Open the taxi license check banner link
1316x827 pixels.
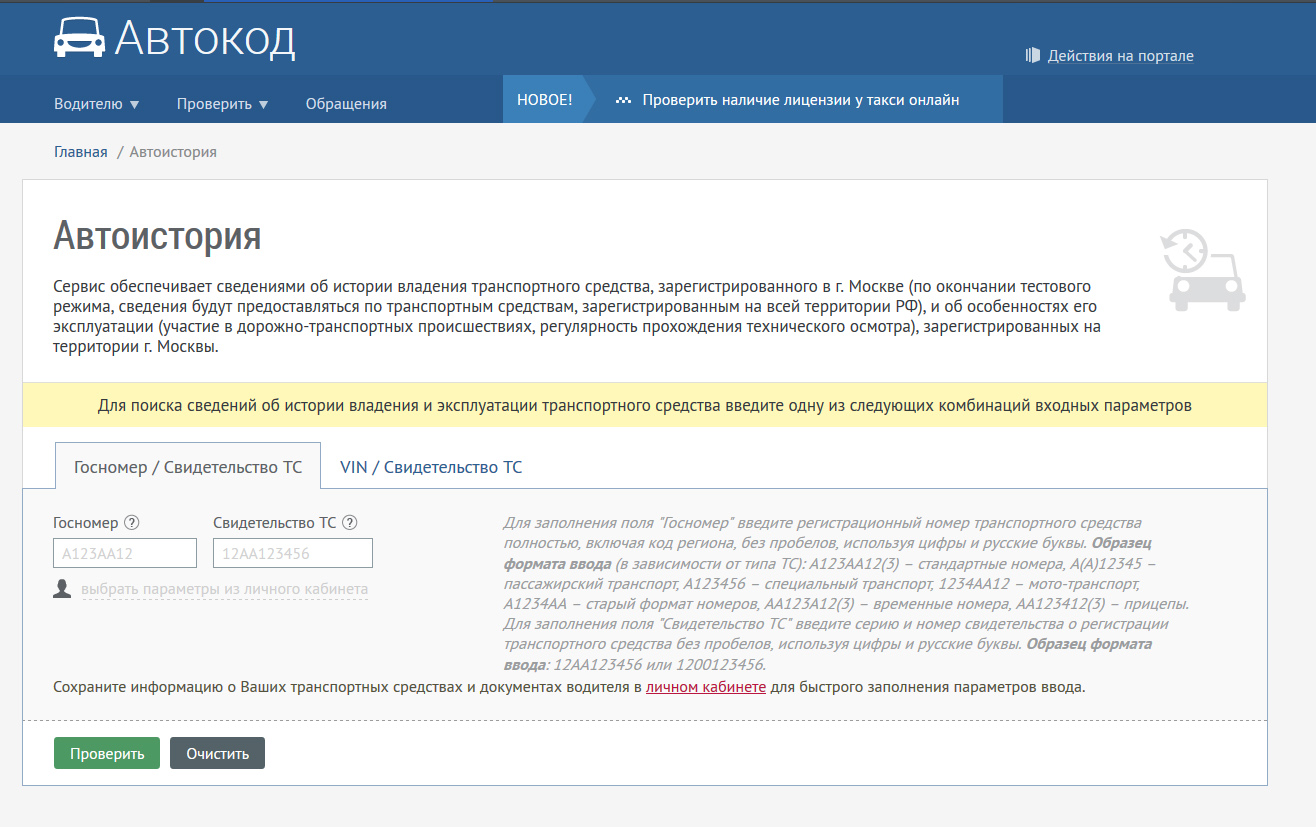tap(800, 100)
